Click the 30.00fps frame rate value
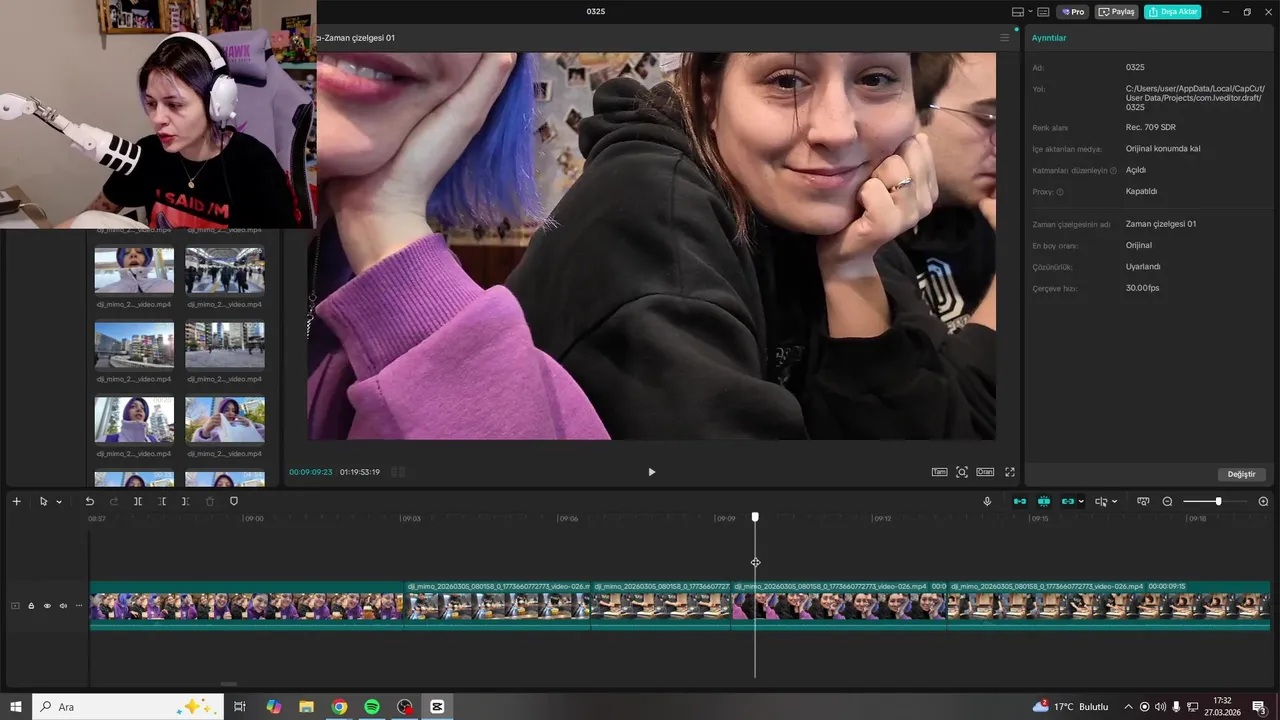The height and width of the screenshot is (720, 1280). tap(1142, 288)
